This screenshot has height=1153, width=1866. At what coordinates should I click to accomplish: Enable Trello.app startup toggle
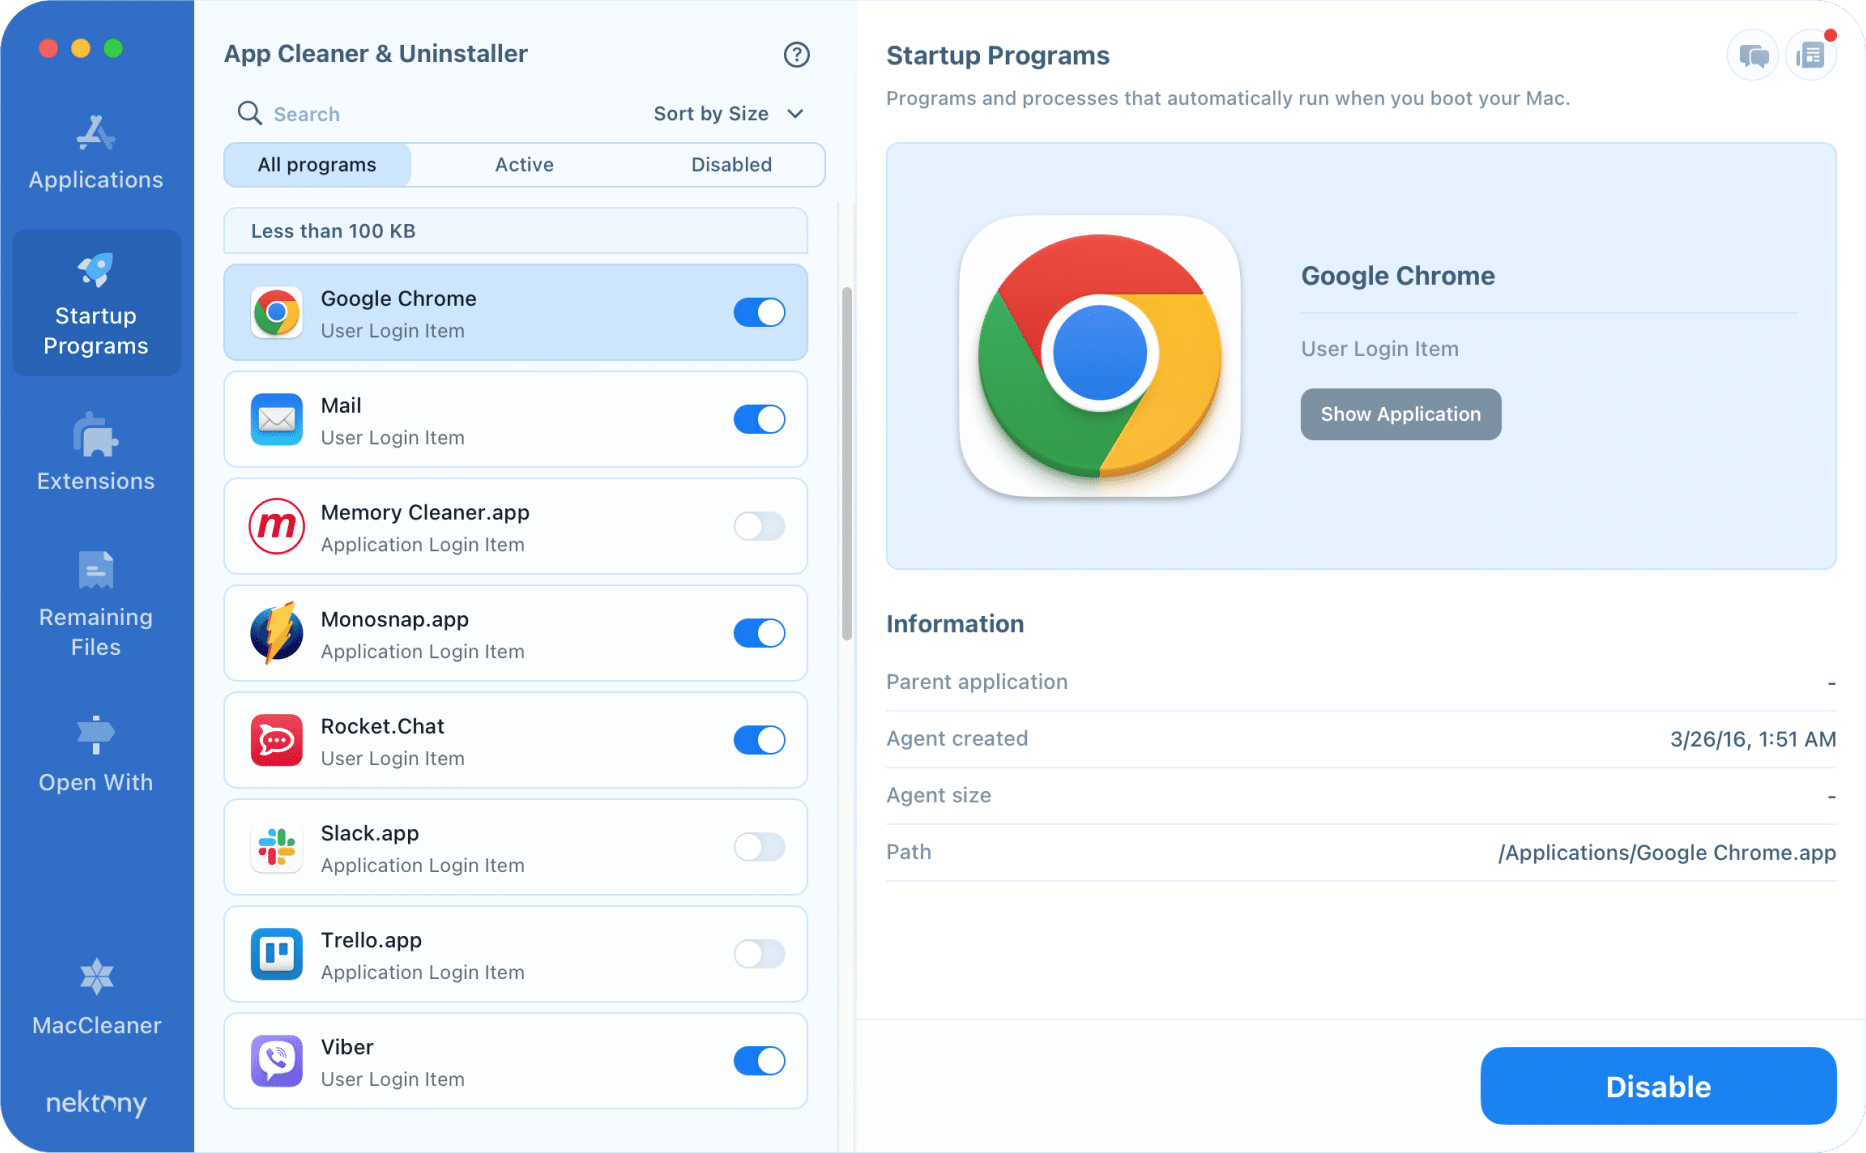tap(759, 954)
